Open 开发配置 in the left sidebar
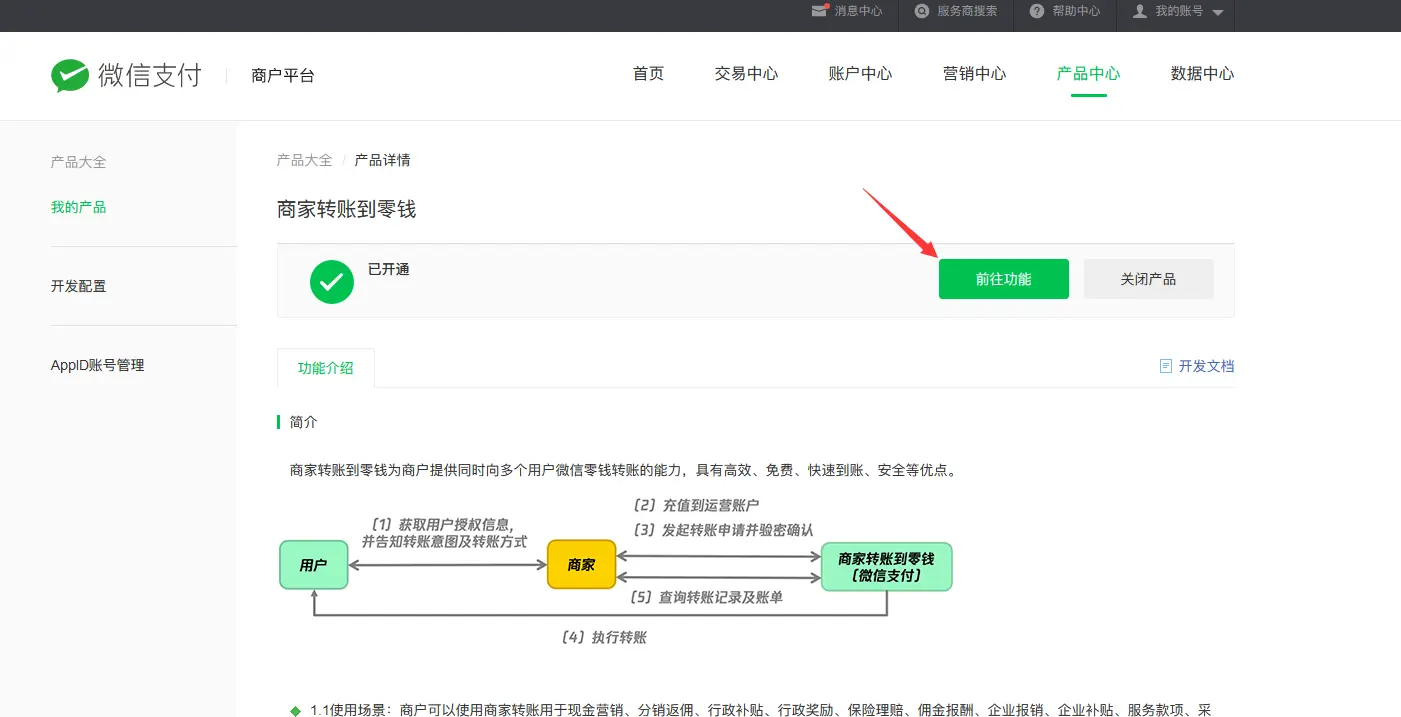 click(78, 286)
